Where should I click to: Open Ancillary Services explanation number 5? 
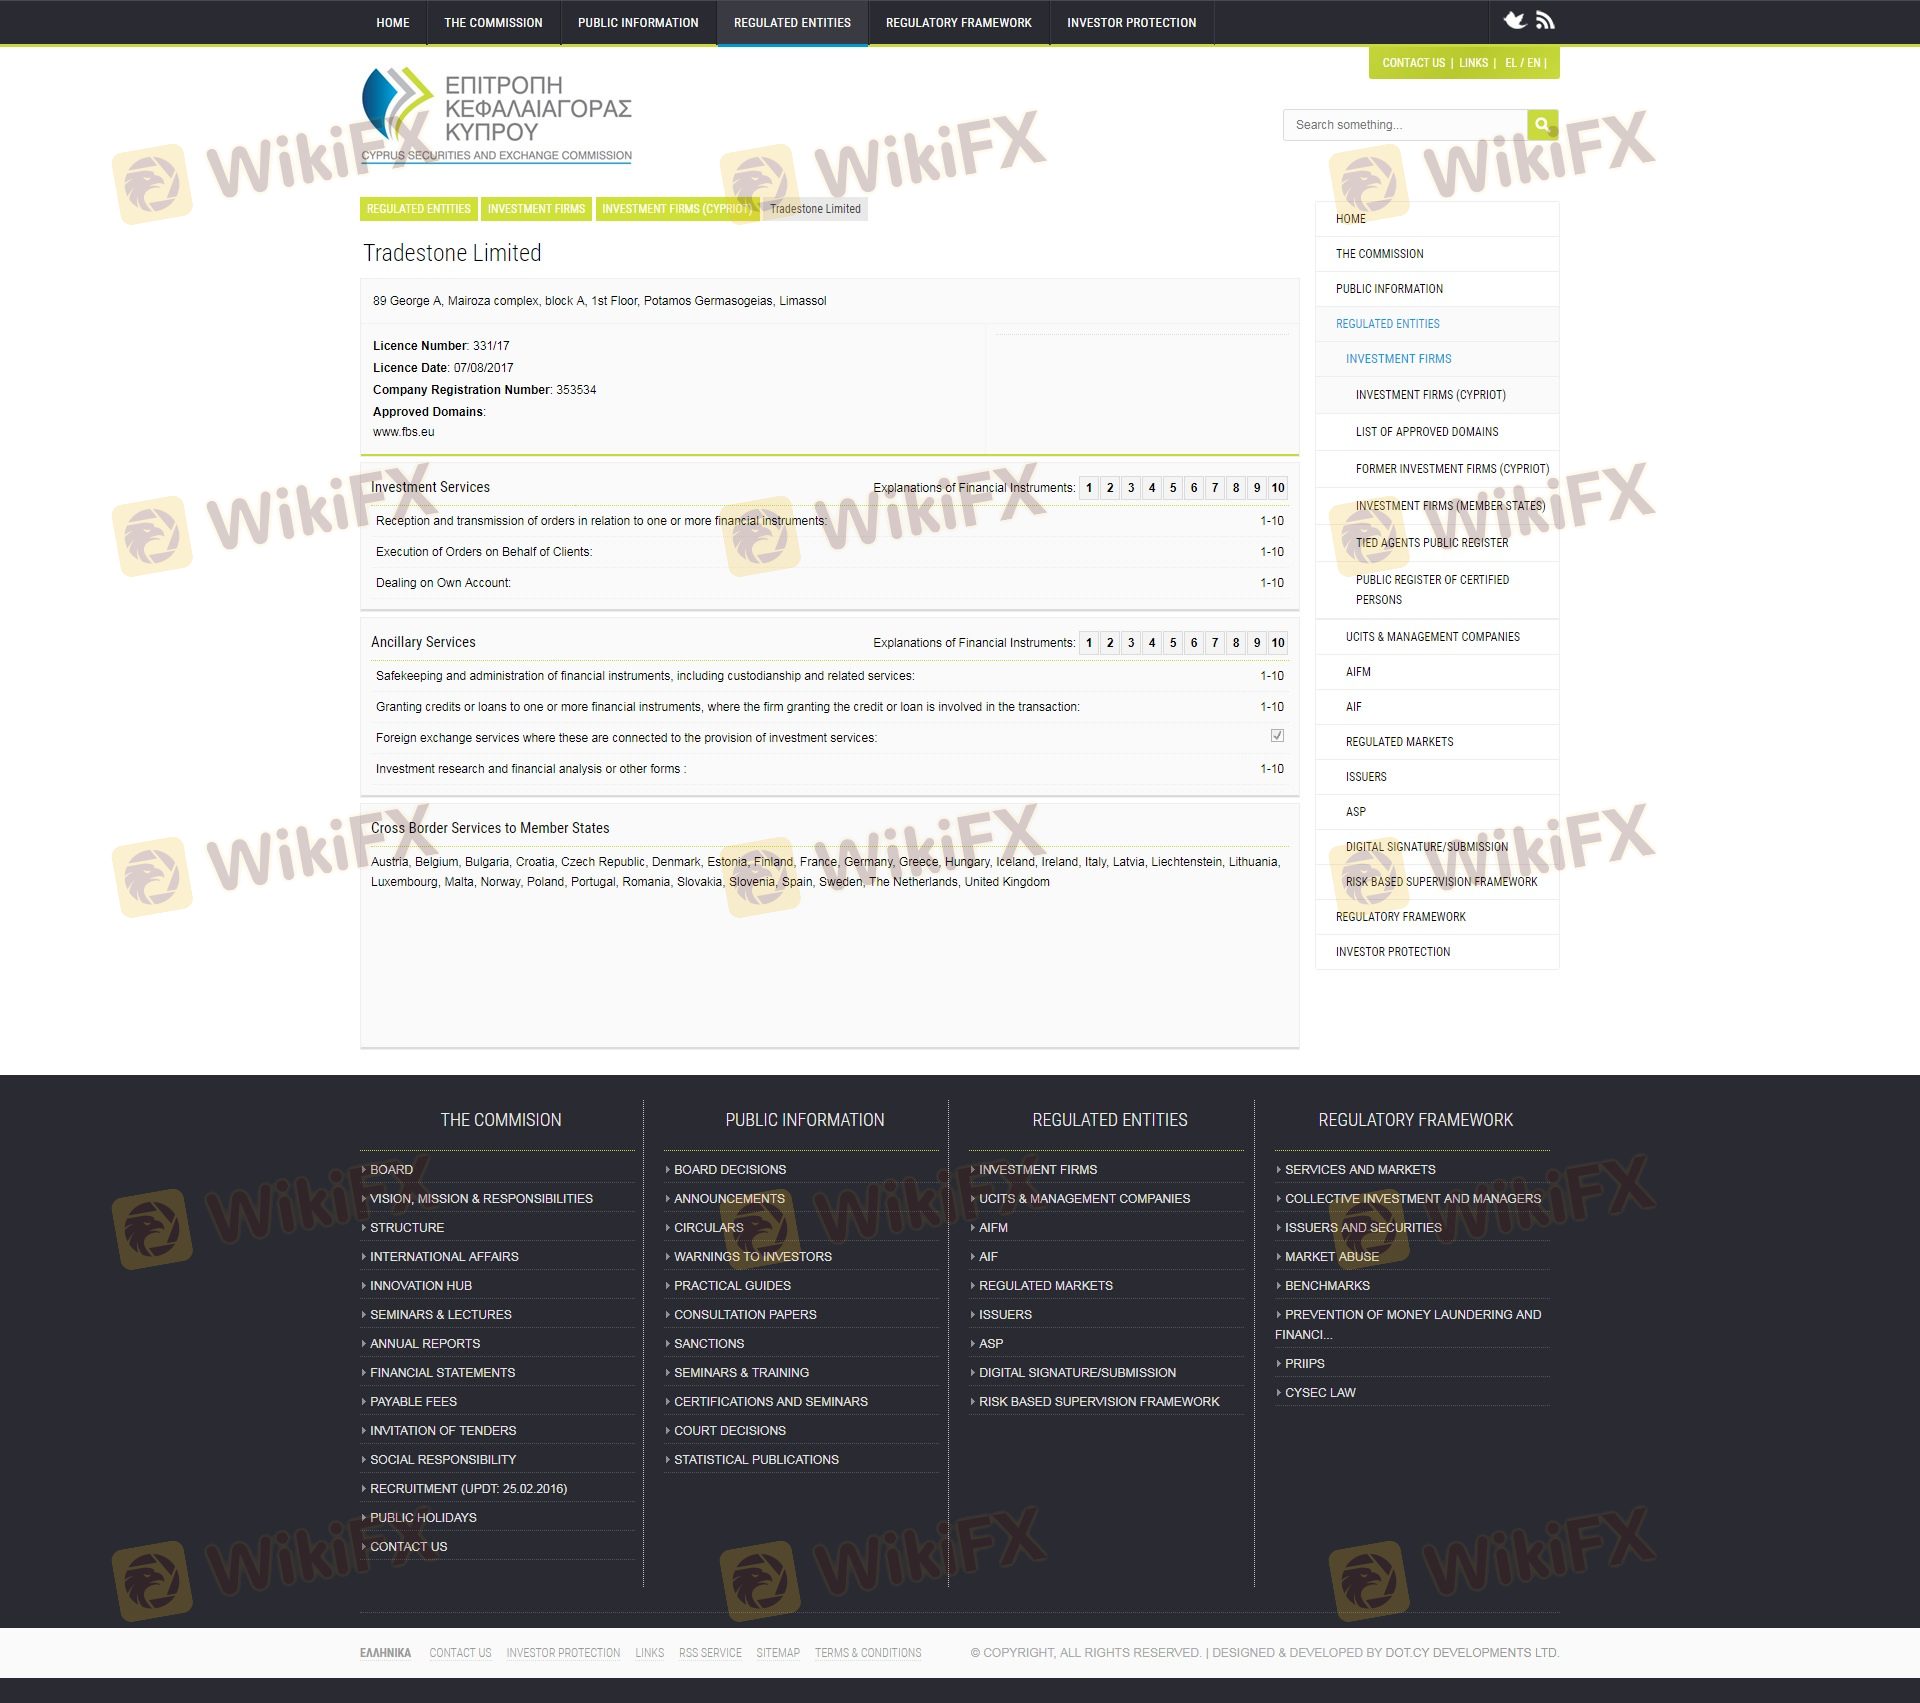click(1173, 643)
